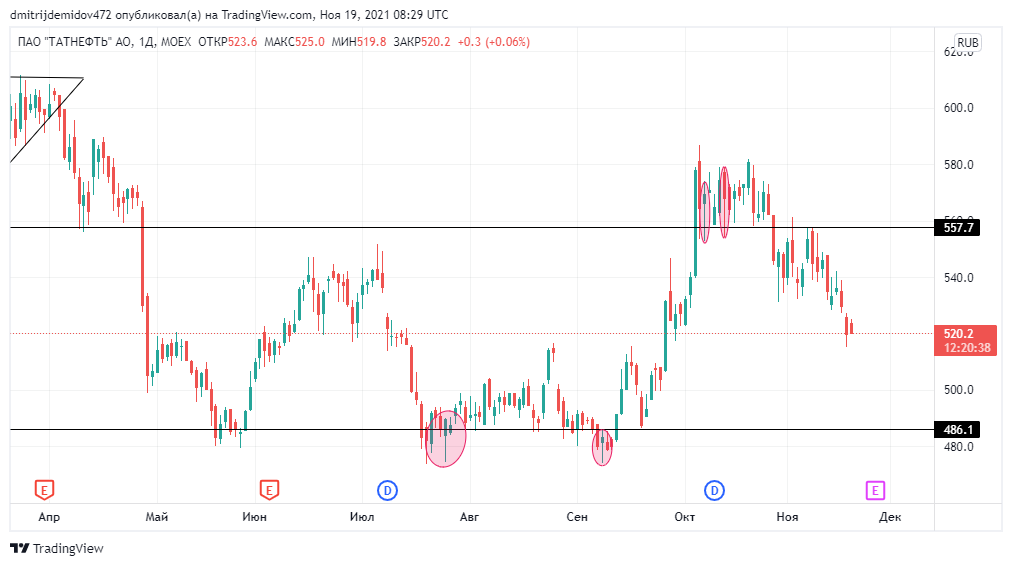The height and width of the screenshot is (566, 1012).
Task: Click the Окт label on time axis
Action: point(685,517)
